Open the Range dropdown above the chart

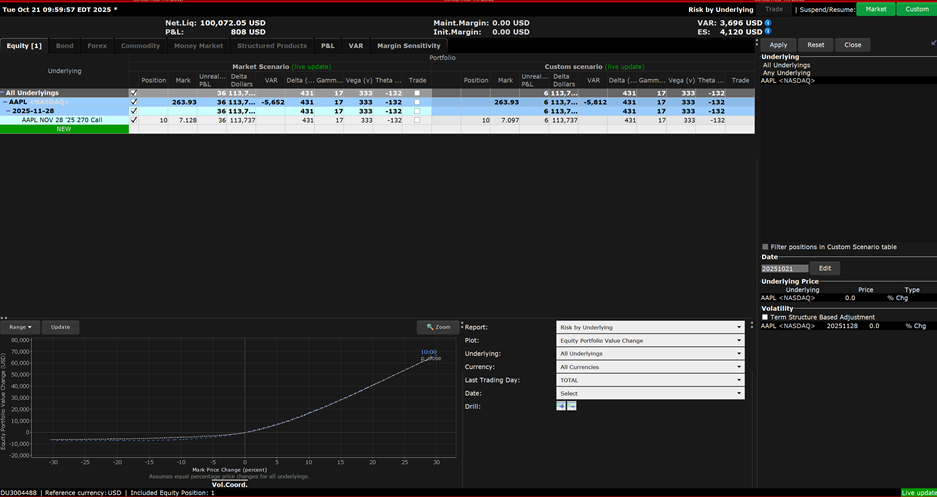coord(20,327)
